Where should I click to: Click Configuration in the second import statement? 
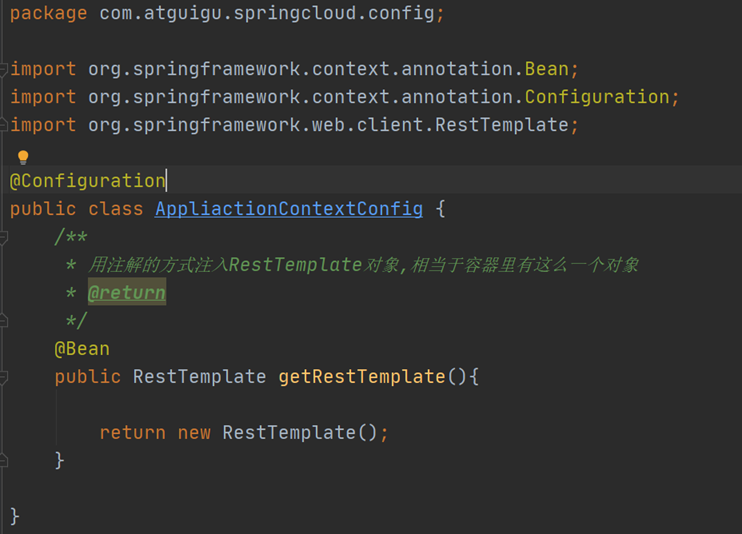pyautogui.click(x=597, y=97)
